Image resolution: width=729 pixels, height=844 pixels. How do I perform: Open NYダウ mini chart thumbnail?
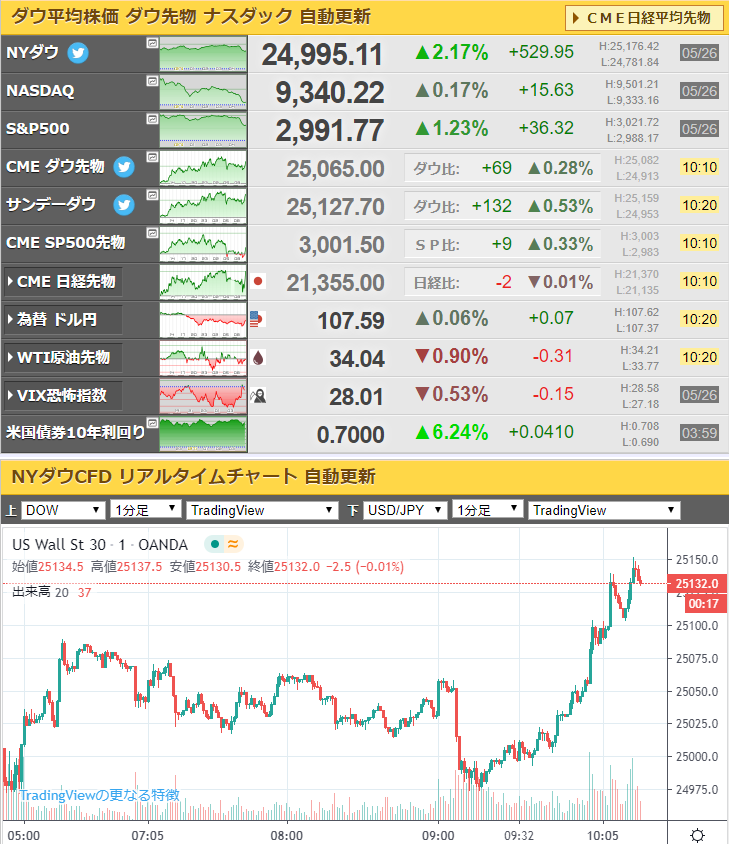[203, 54]
